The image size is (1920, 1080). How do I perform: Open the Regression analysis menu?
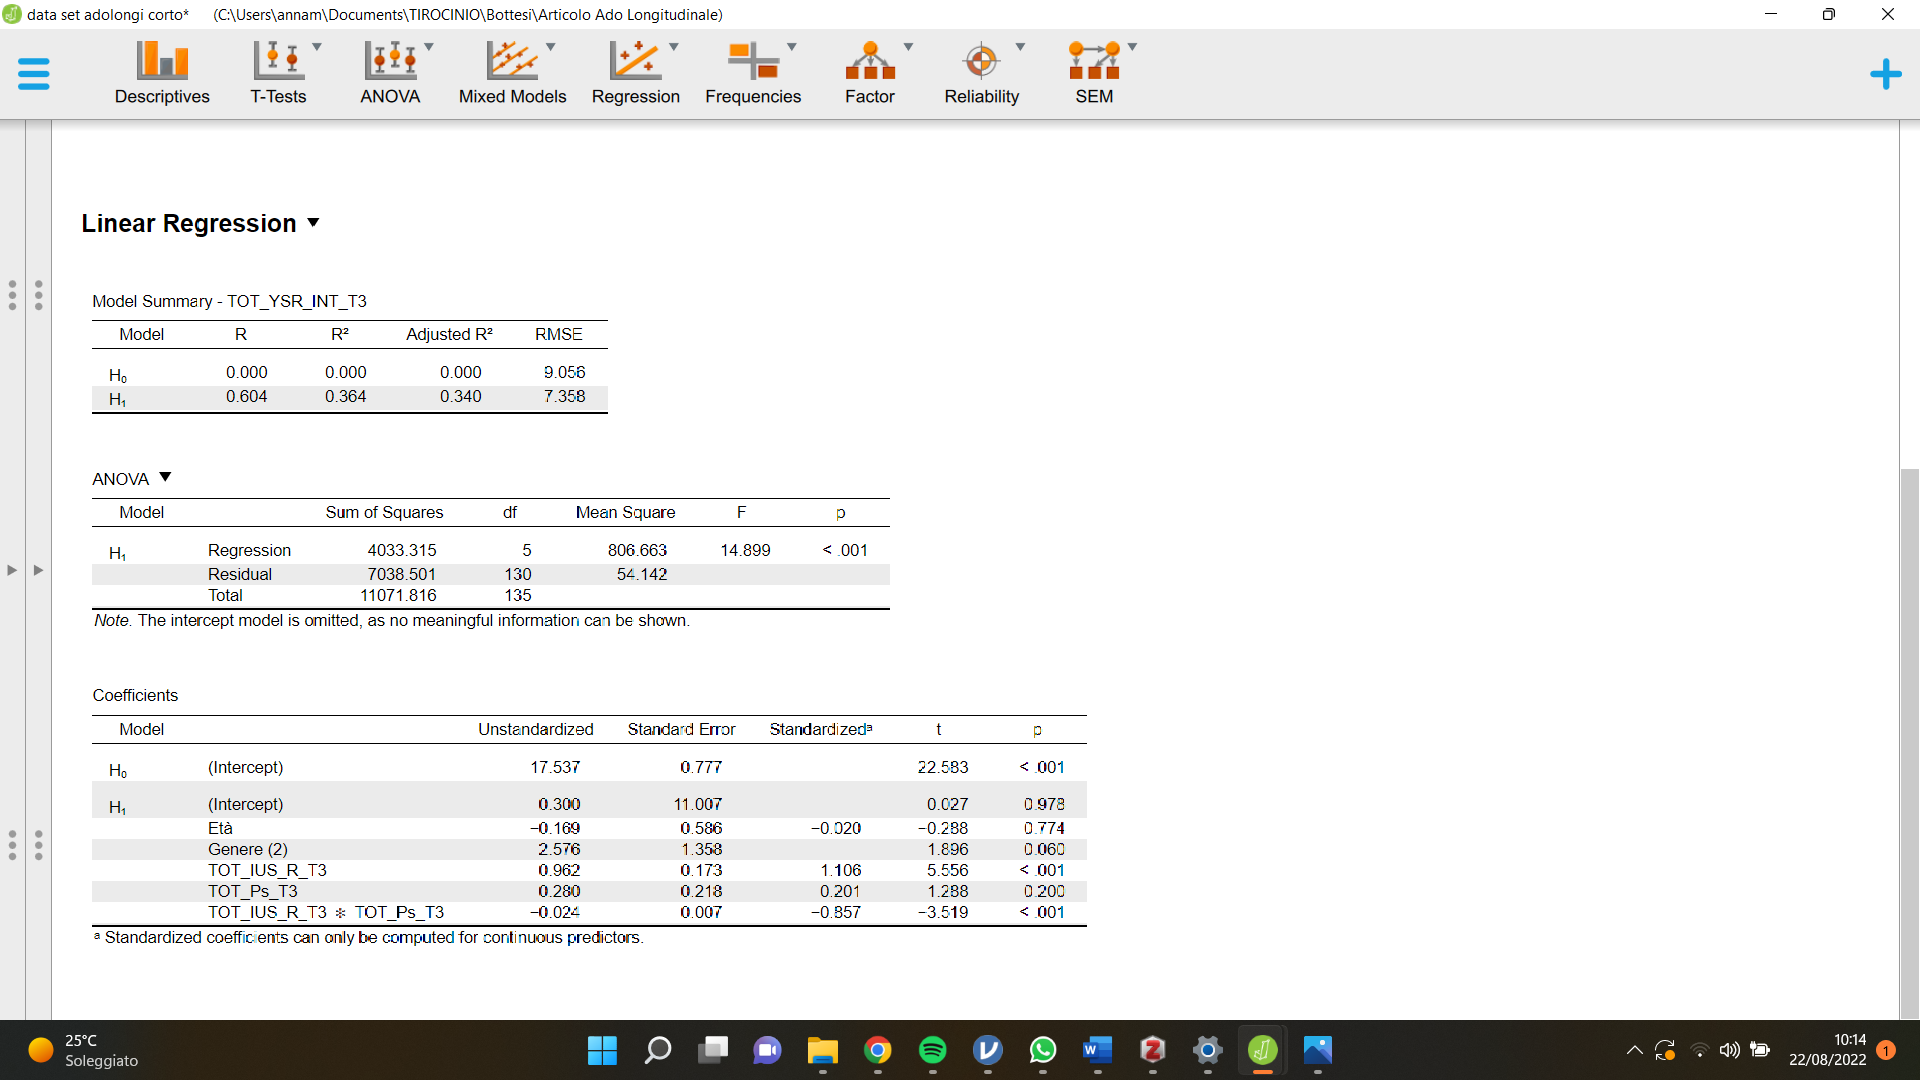click(635, 73)
